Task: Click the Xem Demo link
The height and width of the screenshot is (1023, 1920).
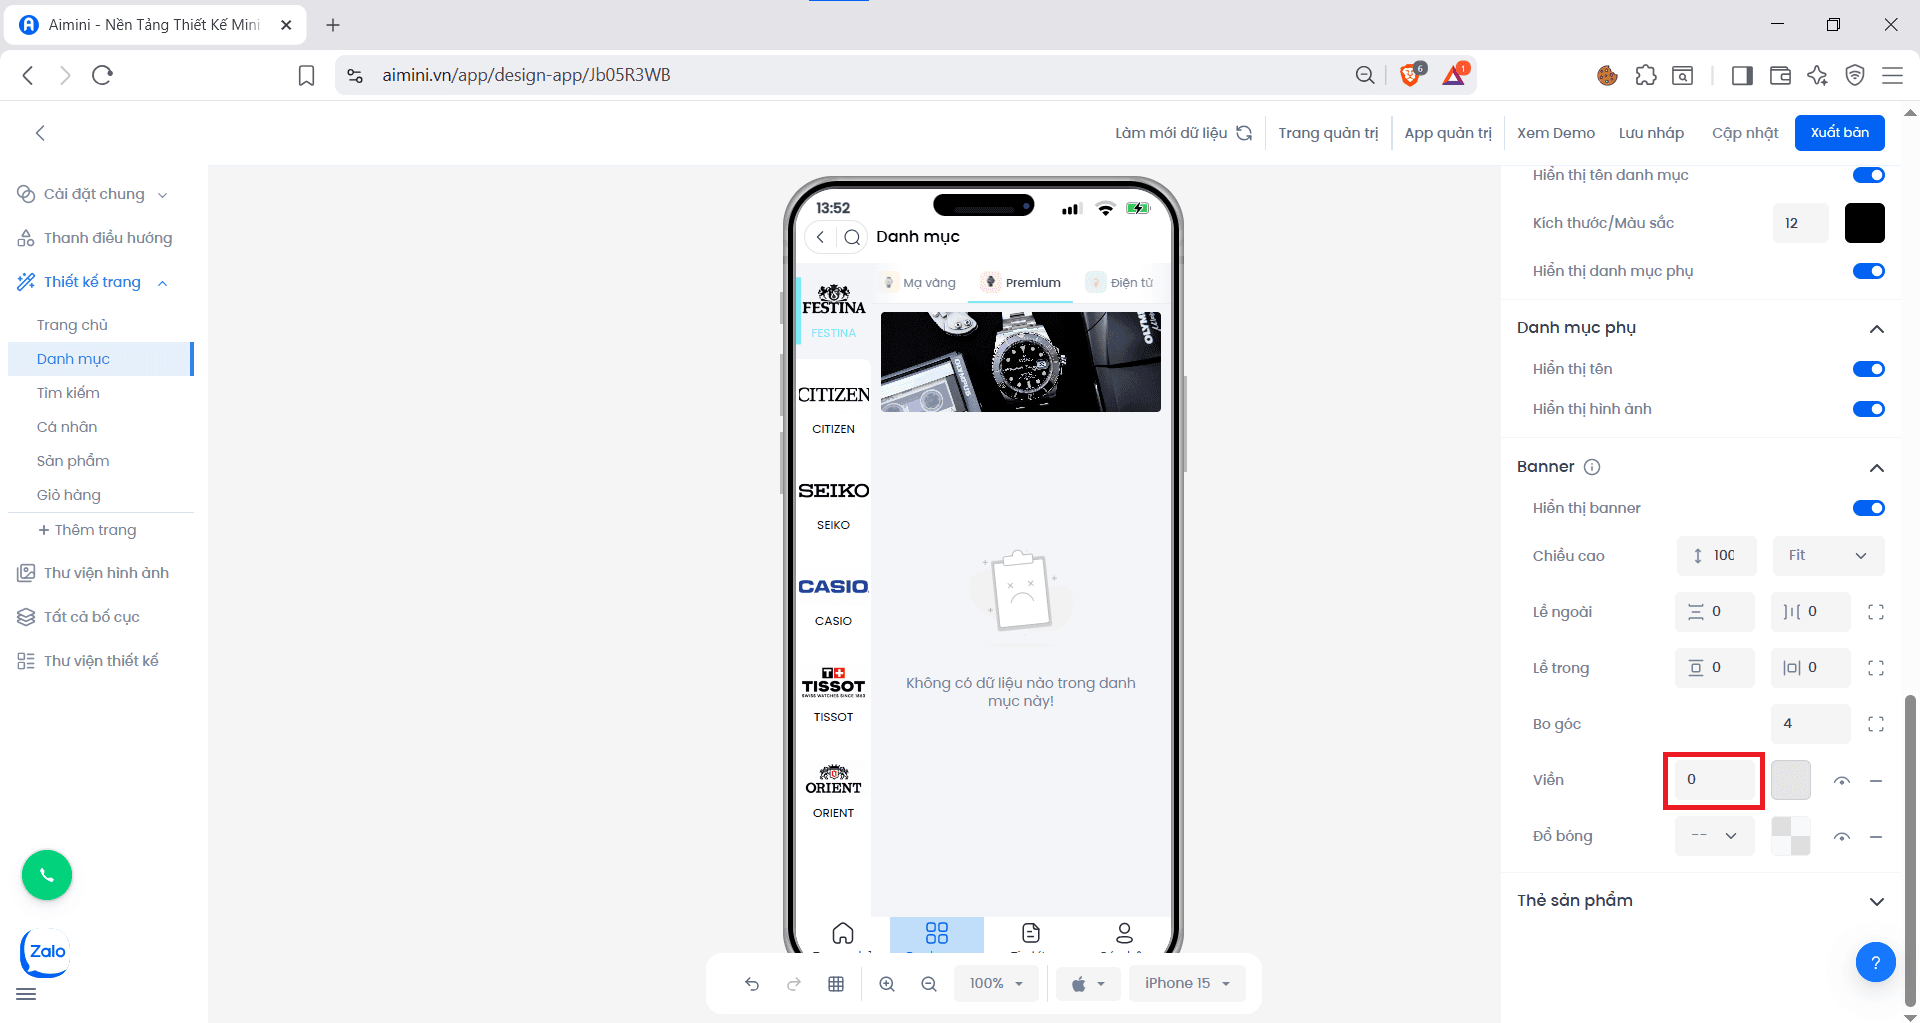Action: click(1555, 133)
